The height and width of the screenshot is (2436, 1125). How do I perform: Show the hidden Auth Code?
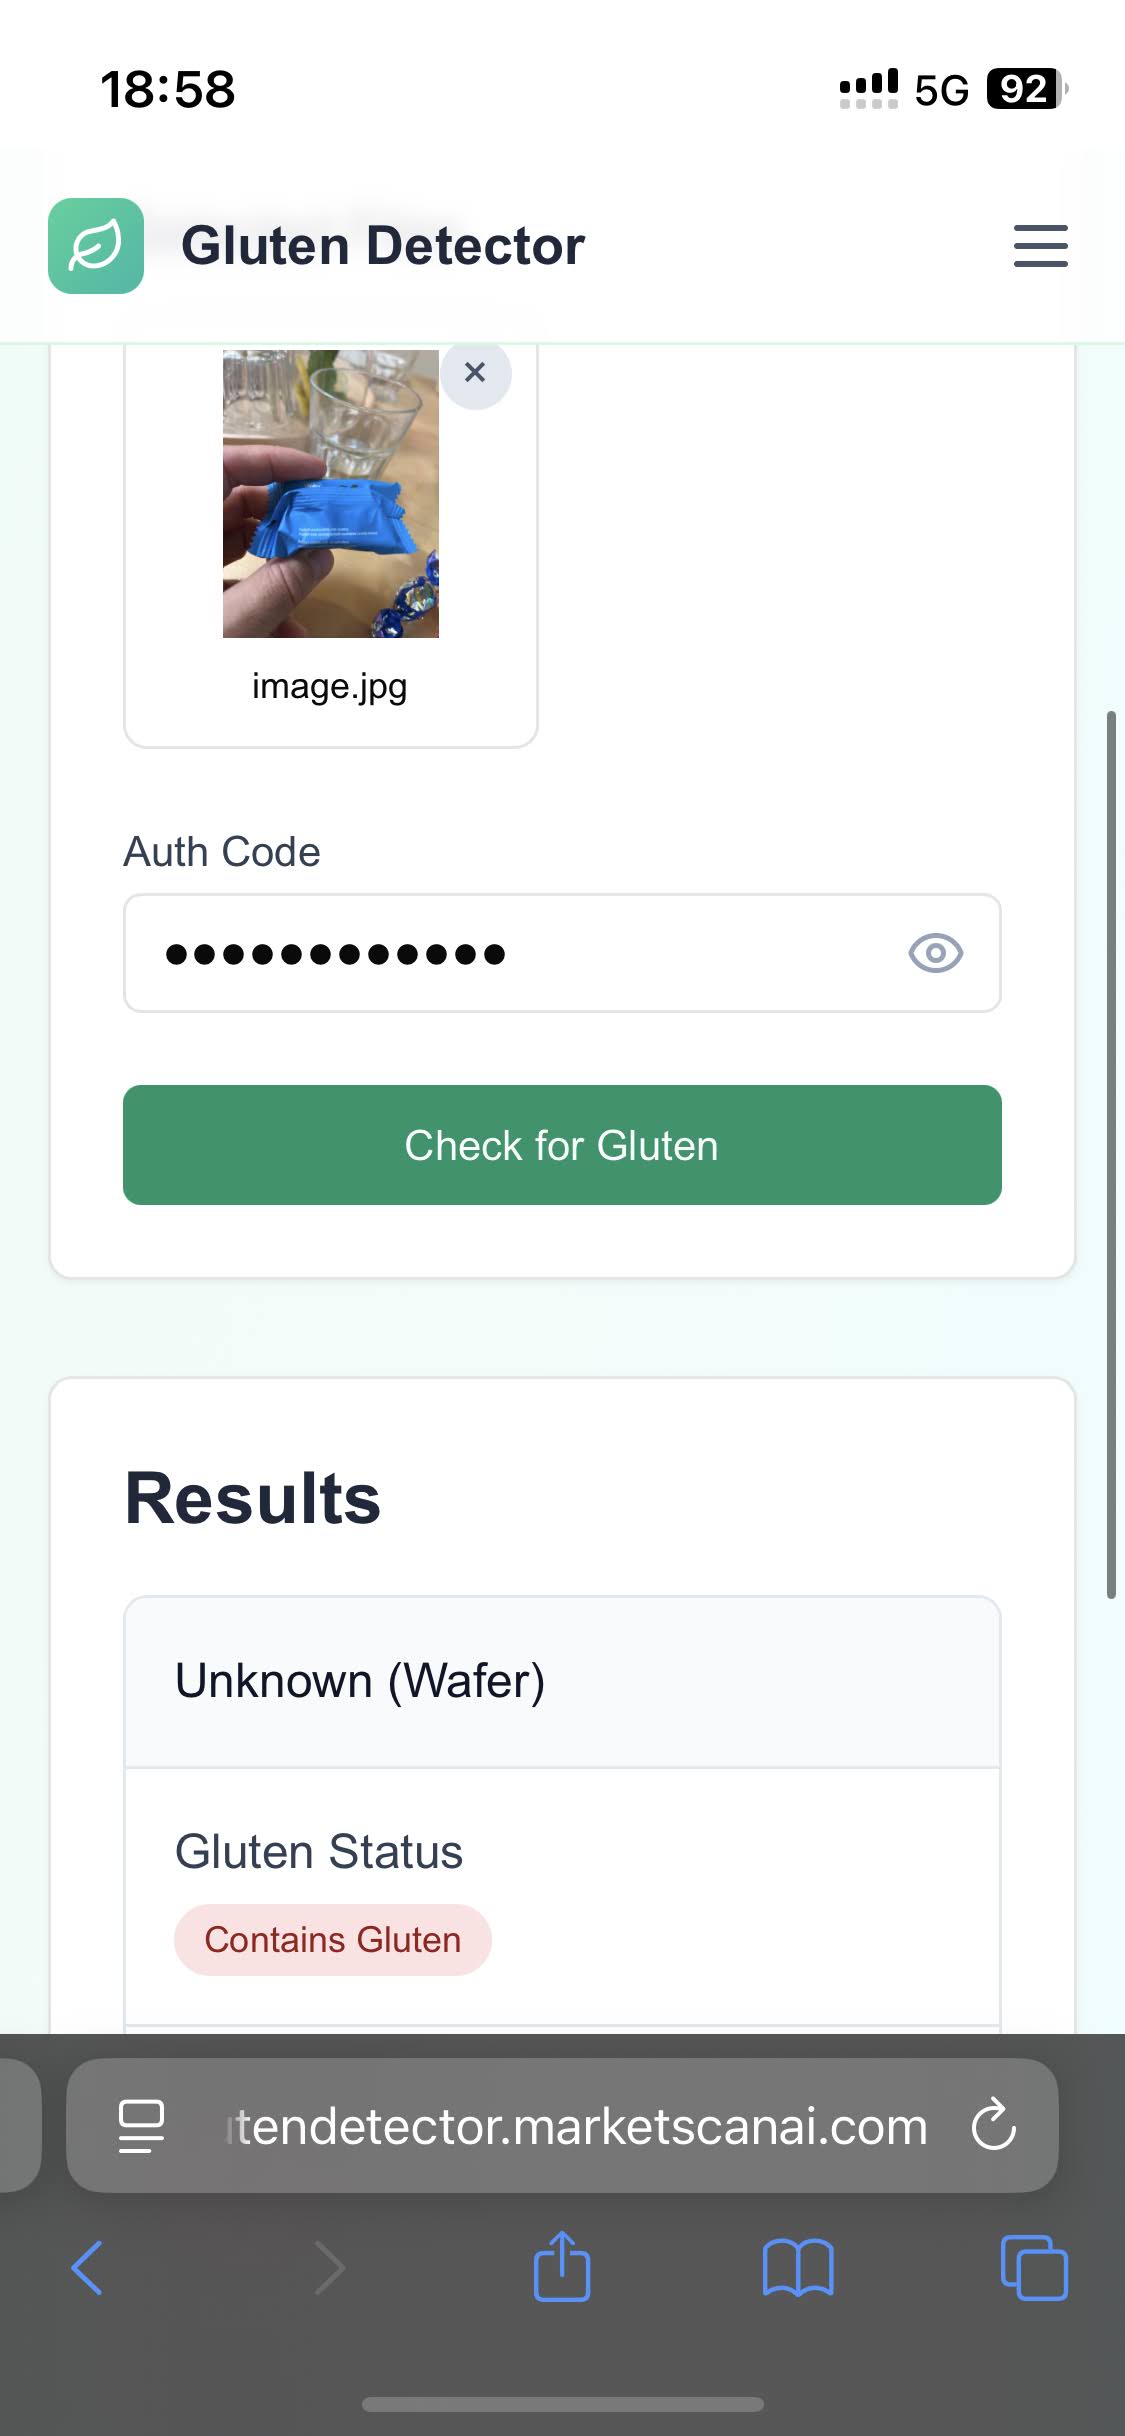click(x=935, y=953)
